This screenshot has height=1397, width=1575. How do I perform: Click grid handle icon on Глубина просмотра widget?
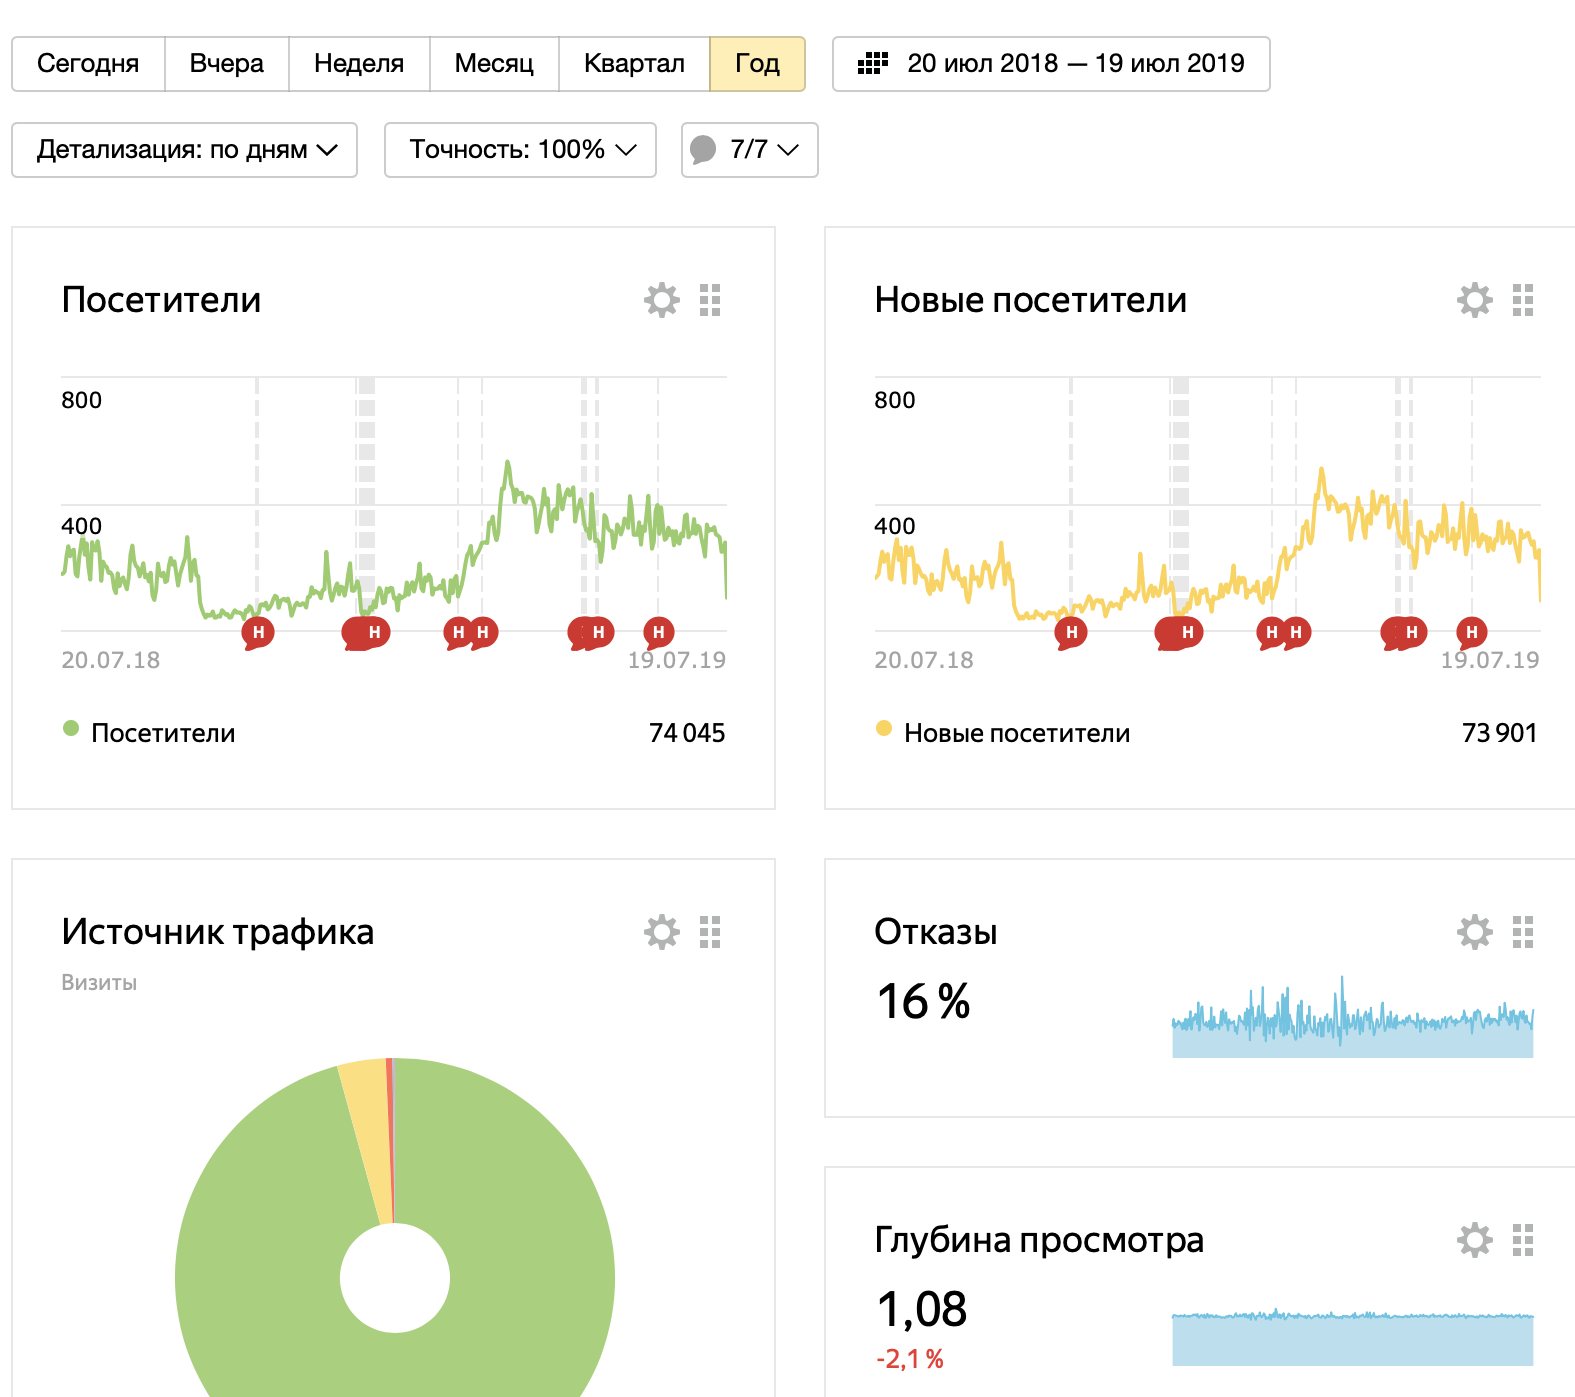(1523, 1240)
